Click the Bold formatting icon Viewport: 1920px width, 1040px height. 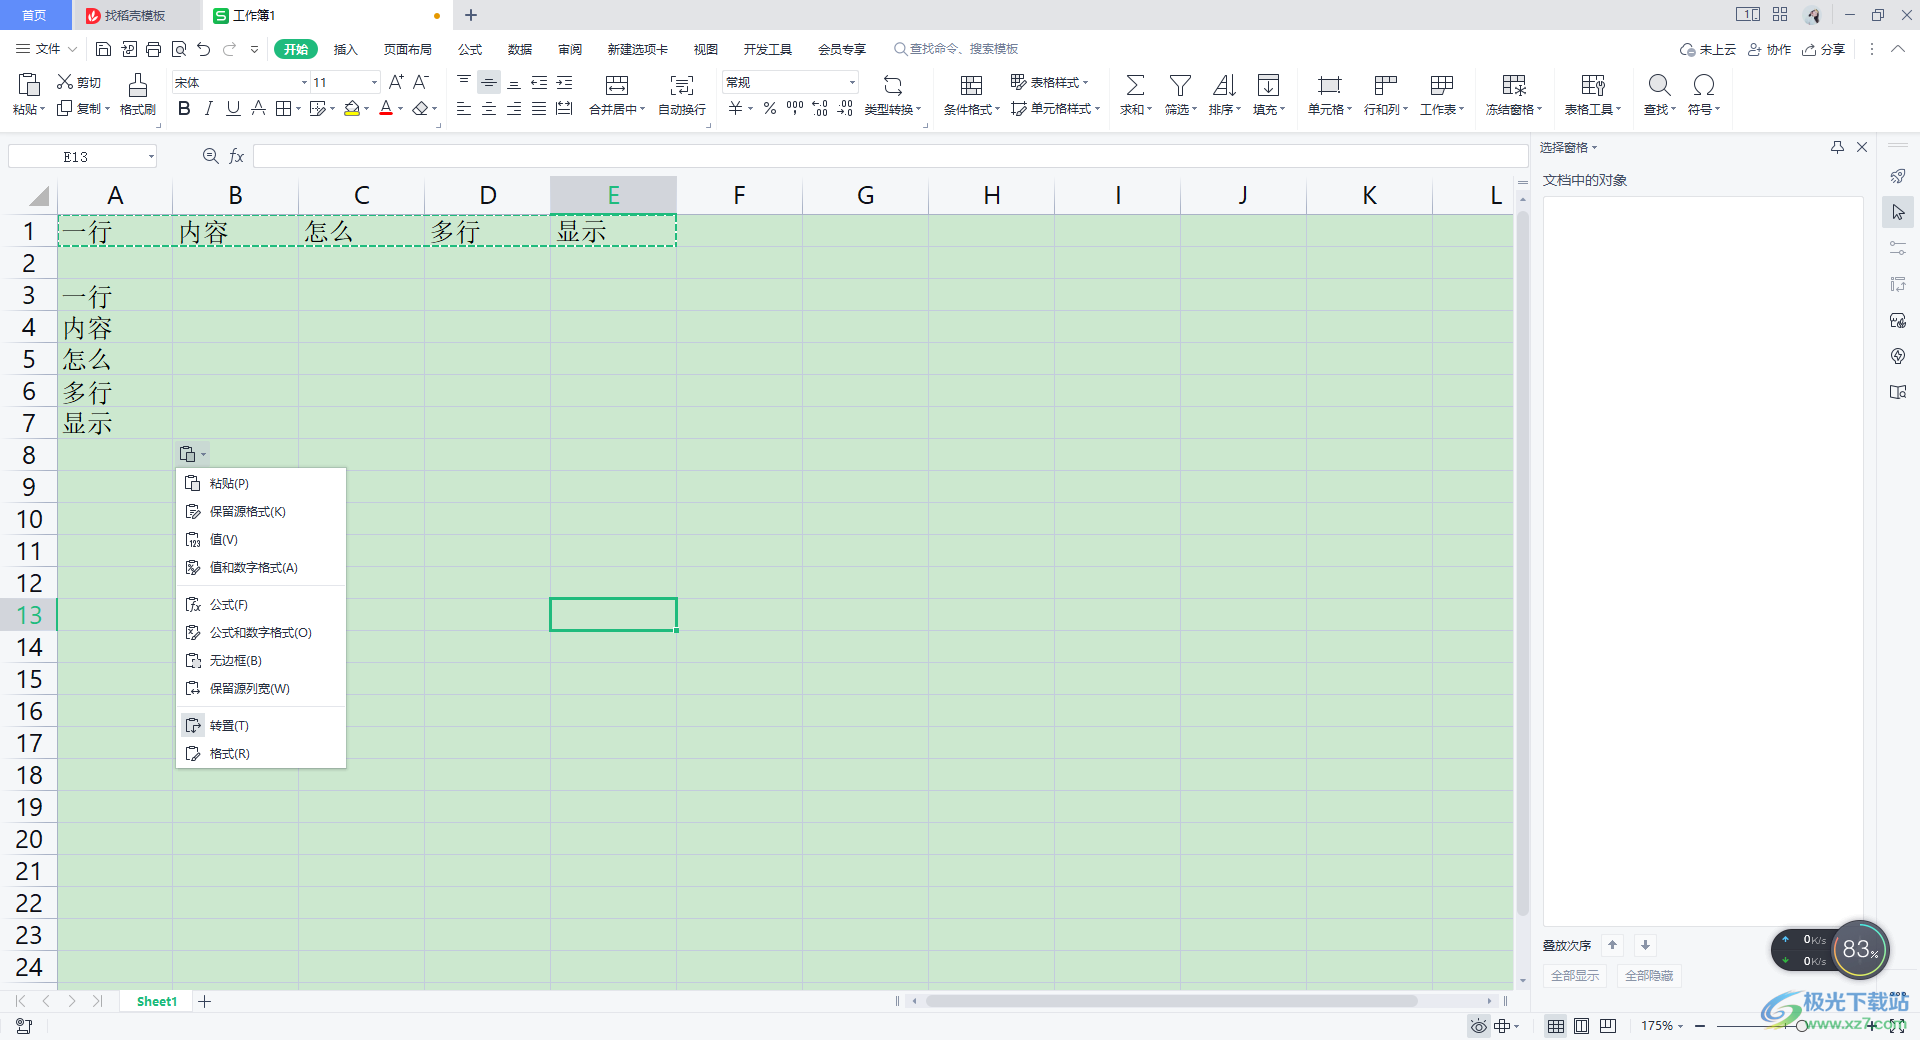click(184, 108)
